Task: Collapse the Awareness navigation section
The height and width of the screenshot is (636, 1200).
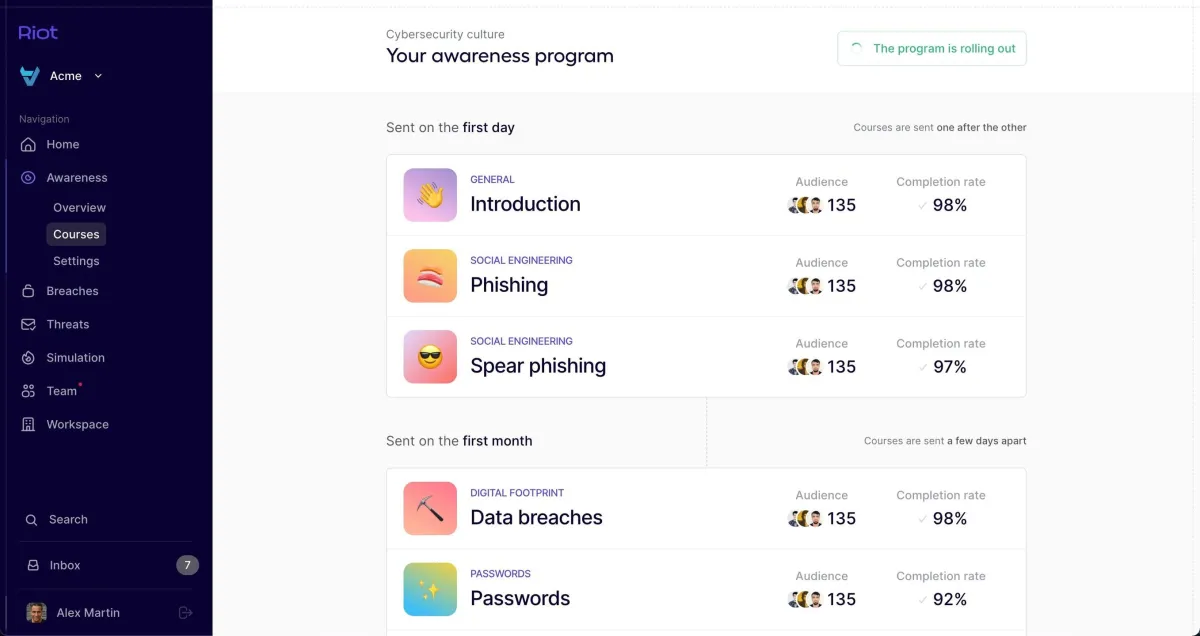Action: [76, 178]
